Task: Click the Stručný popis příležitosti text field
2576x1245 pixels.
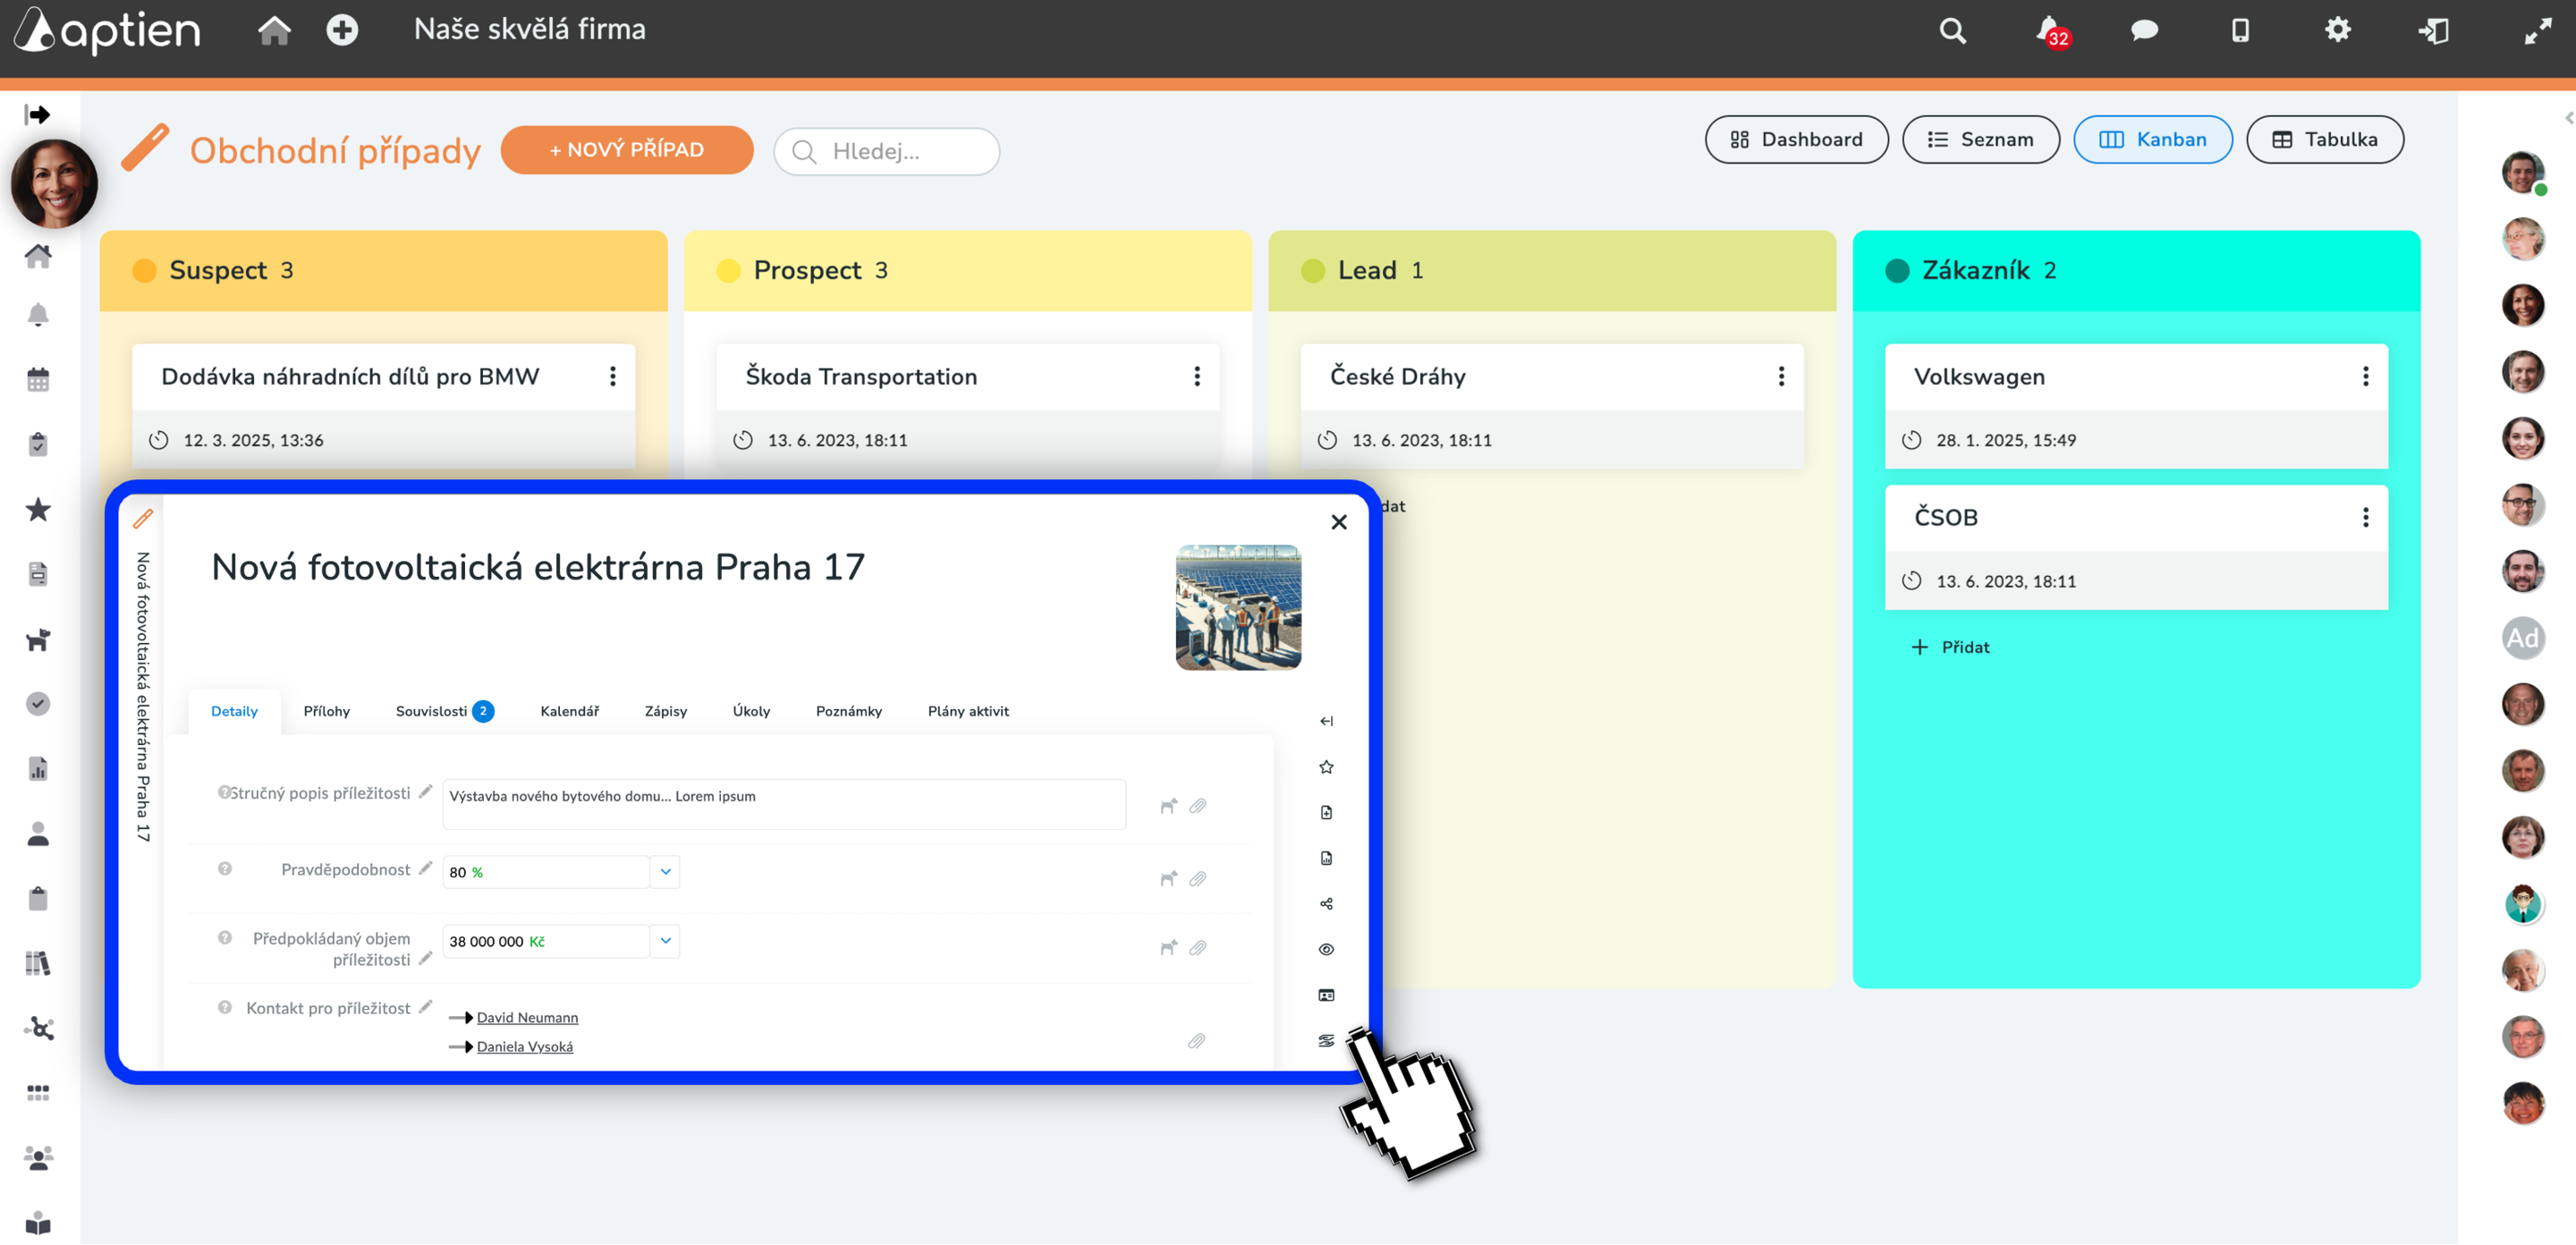Action: 784,804
